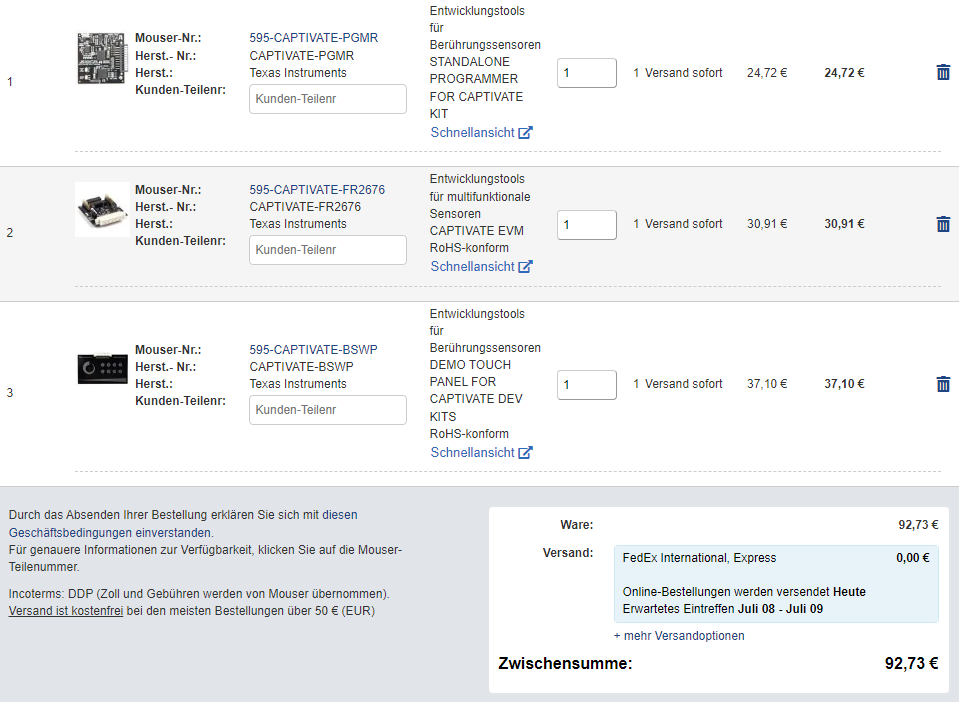Open the 'Versand ist kostenfrei' link

(x=66, y=611)
